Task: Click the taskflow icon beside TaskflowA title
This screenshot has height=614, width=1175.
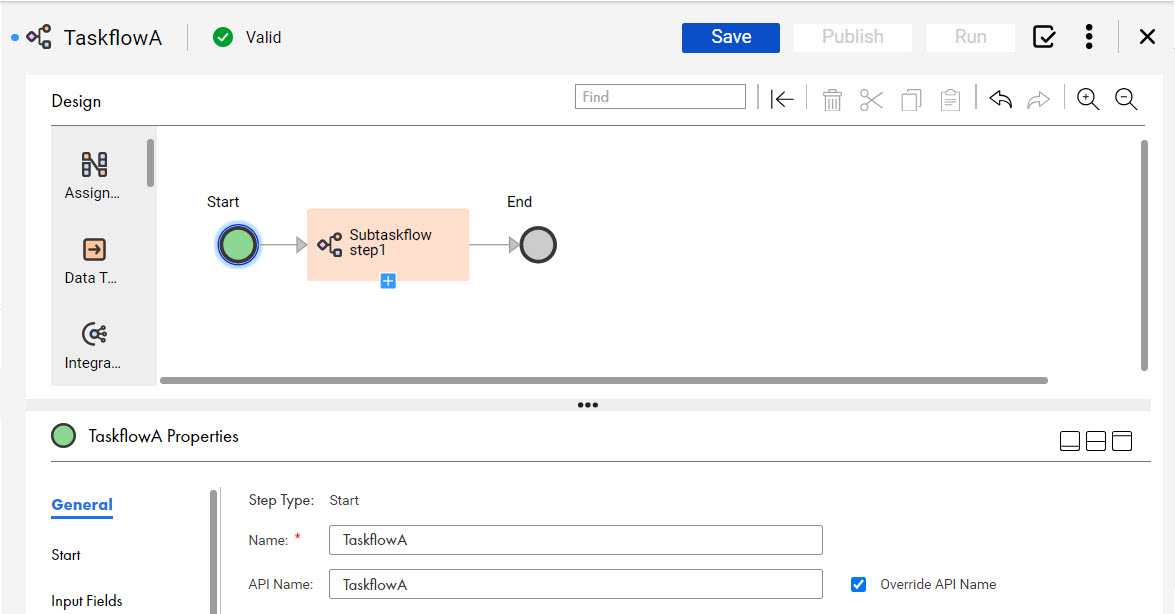Action: point(39,37)
